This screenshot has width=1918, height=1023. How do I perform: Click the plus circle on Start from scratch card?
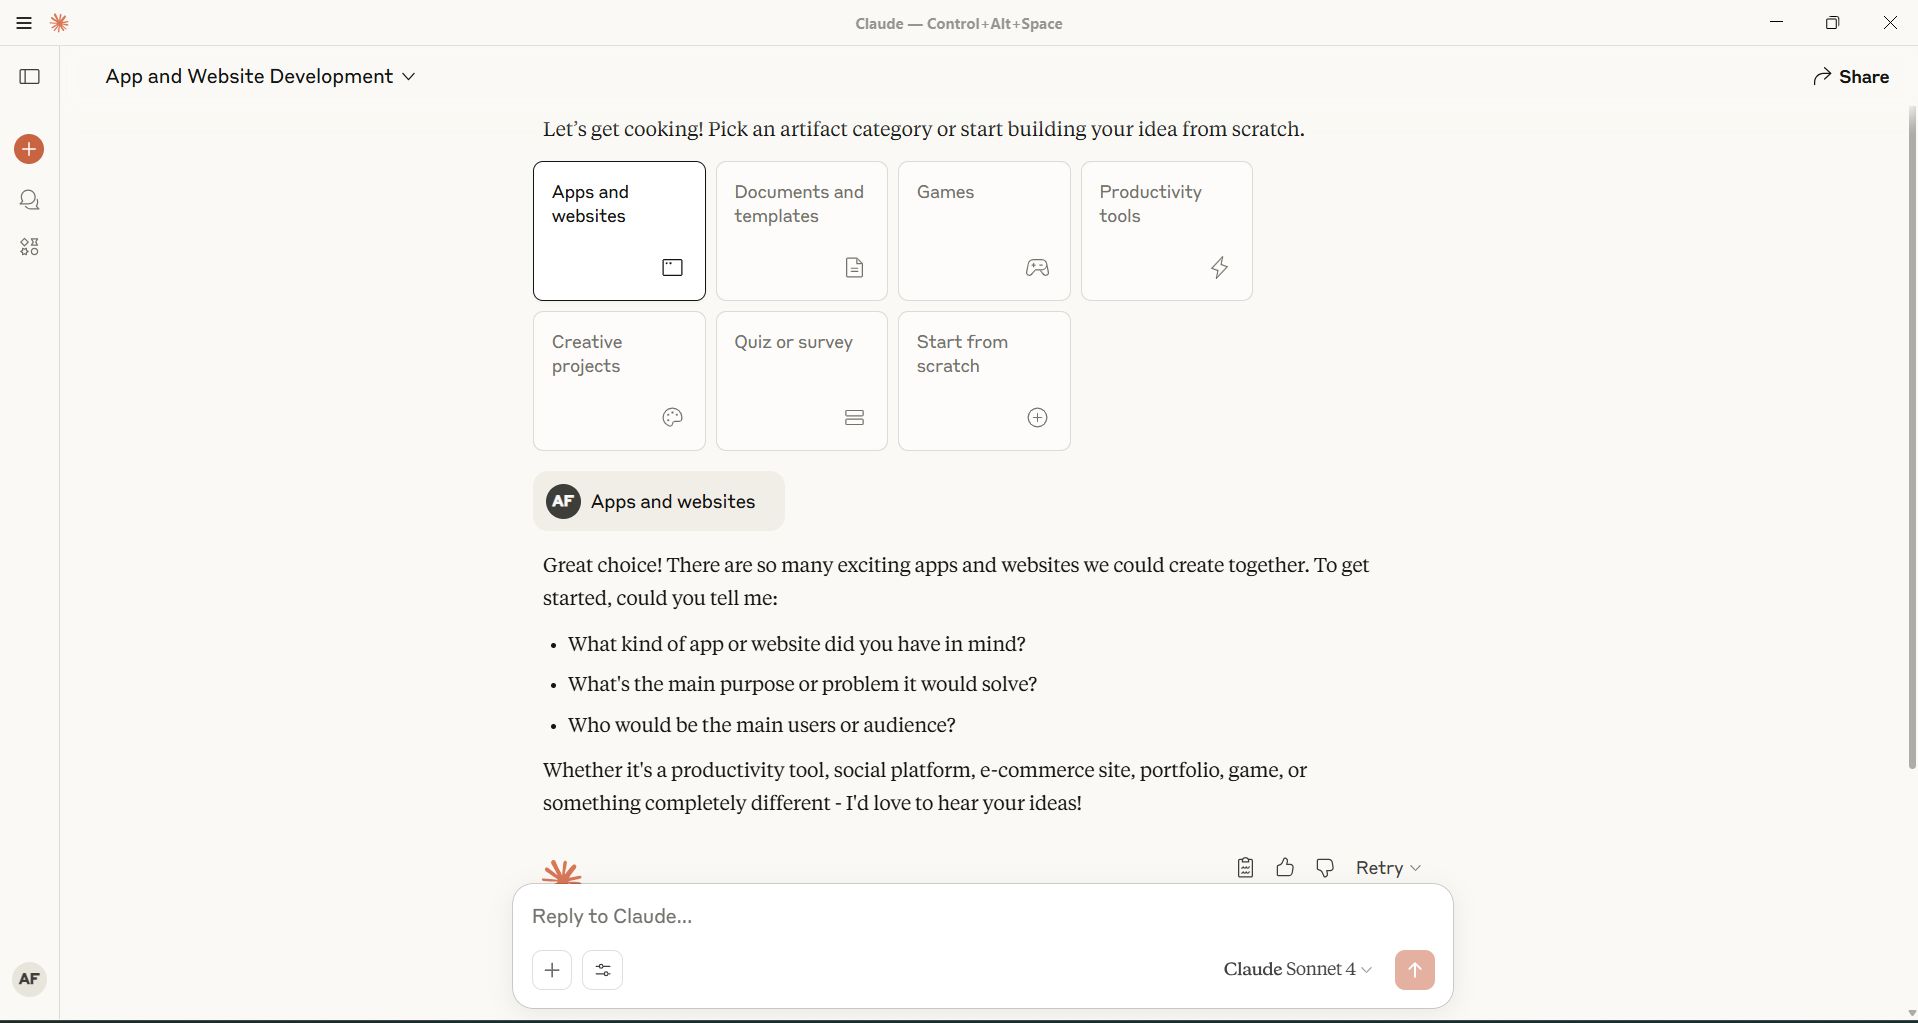point(1037,418)
